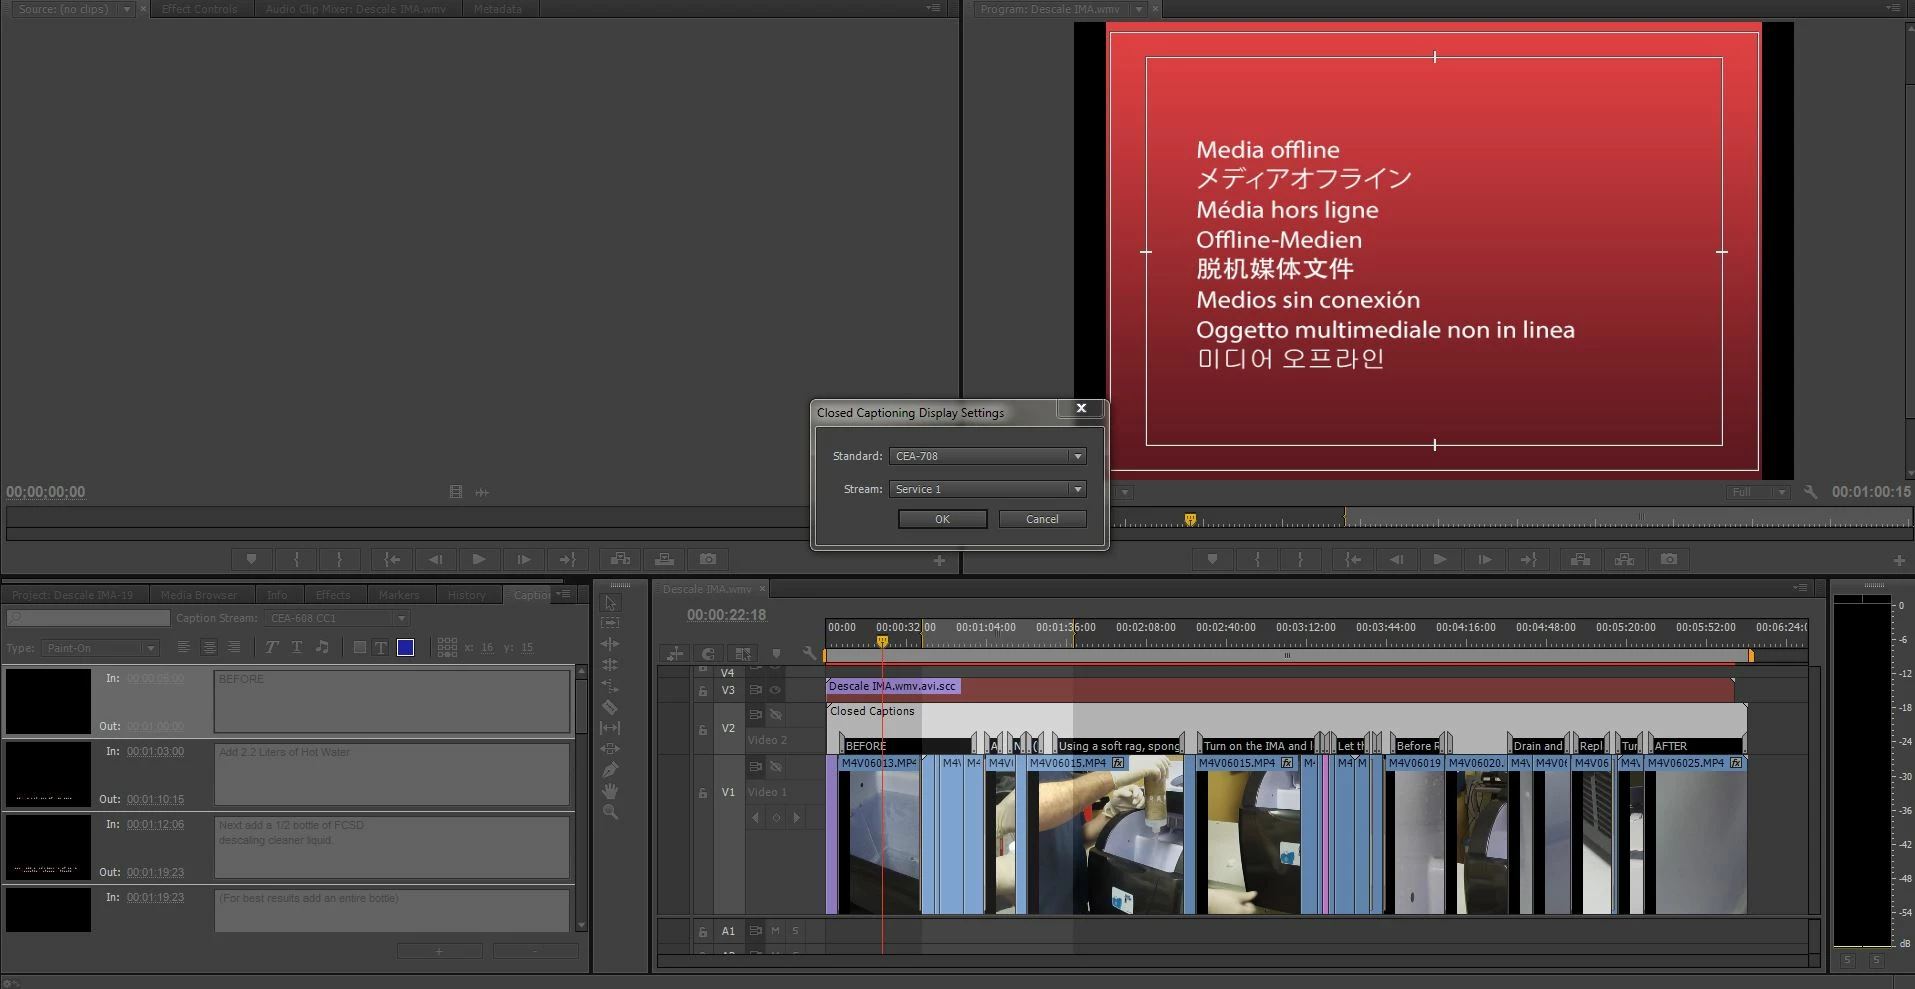Click Insert button in Source monitor
1915x989 pixels.
(x=620, y=559)
